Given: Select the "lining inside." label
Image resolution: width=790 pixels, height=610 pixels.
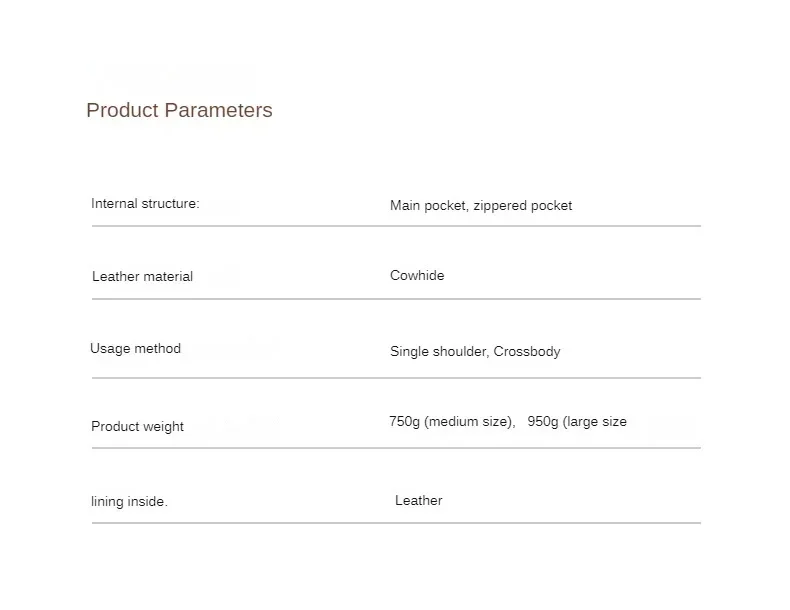Looking at the screenshot, I should 129,502.
